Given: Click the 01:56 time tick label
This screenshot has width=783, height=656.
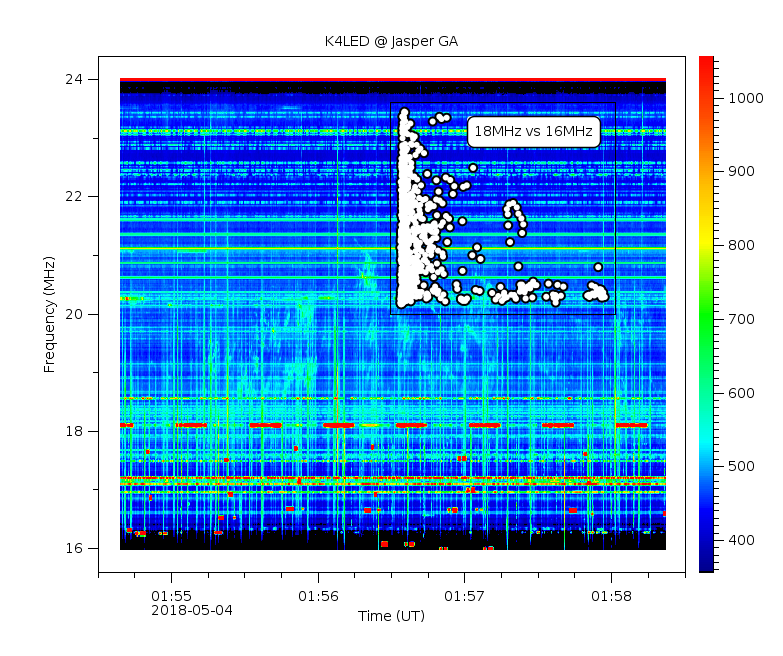Looking at the screenshot, I should 318,595.
